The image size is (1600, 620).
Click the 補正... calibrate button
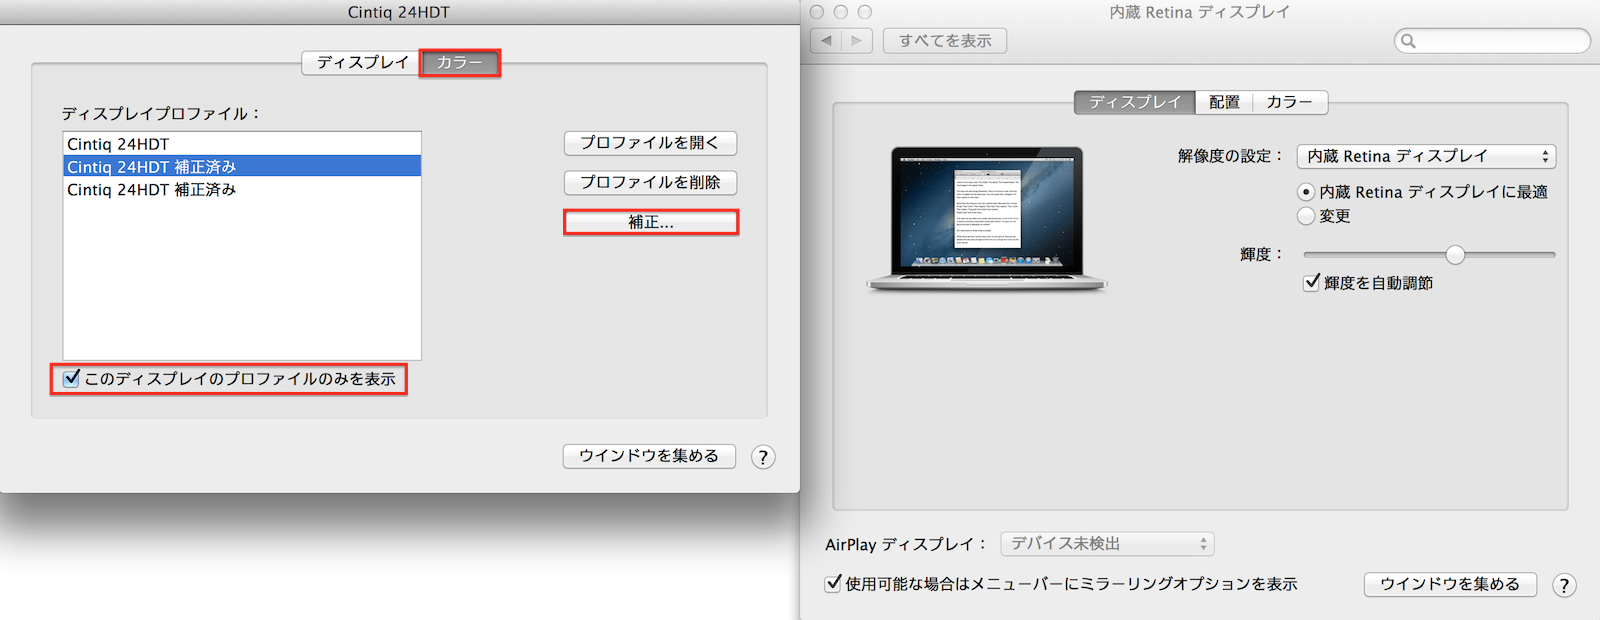(x=651, y=222)
